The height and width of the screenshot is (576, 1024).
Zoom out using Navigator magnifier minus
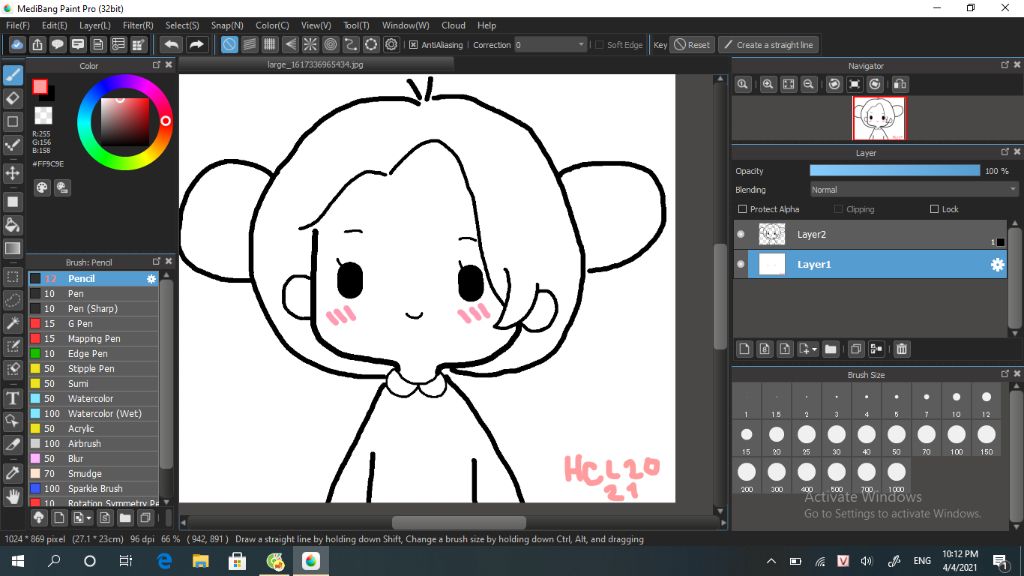808,84
